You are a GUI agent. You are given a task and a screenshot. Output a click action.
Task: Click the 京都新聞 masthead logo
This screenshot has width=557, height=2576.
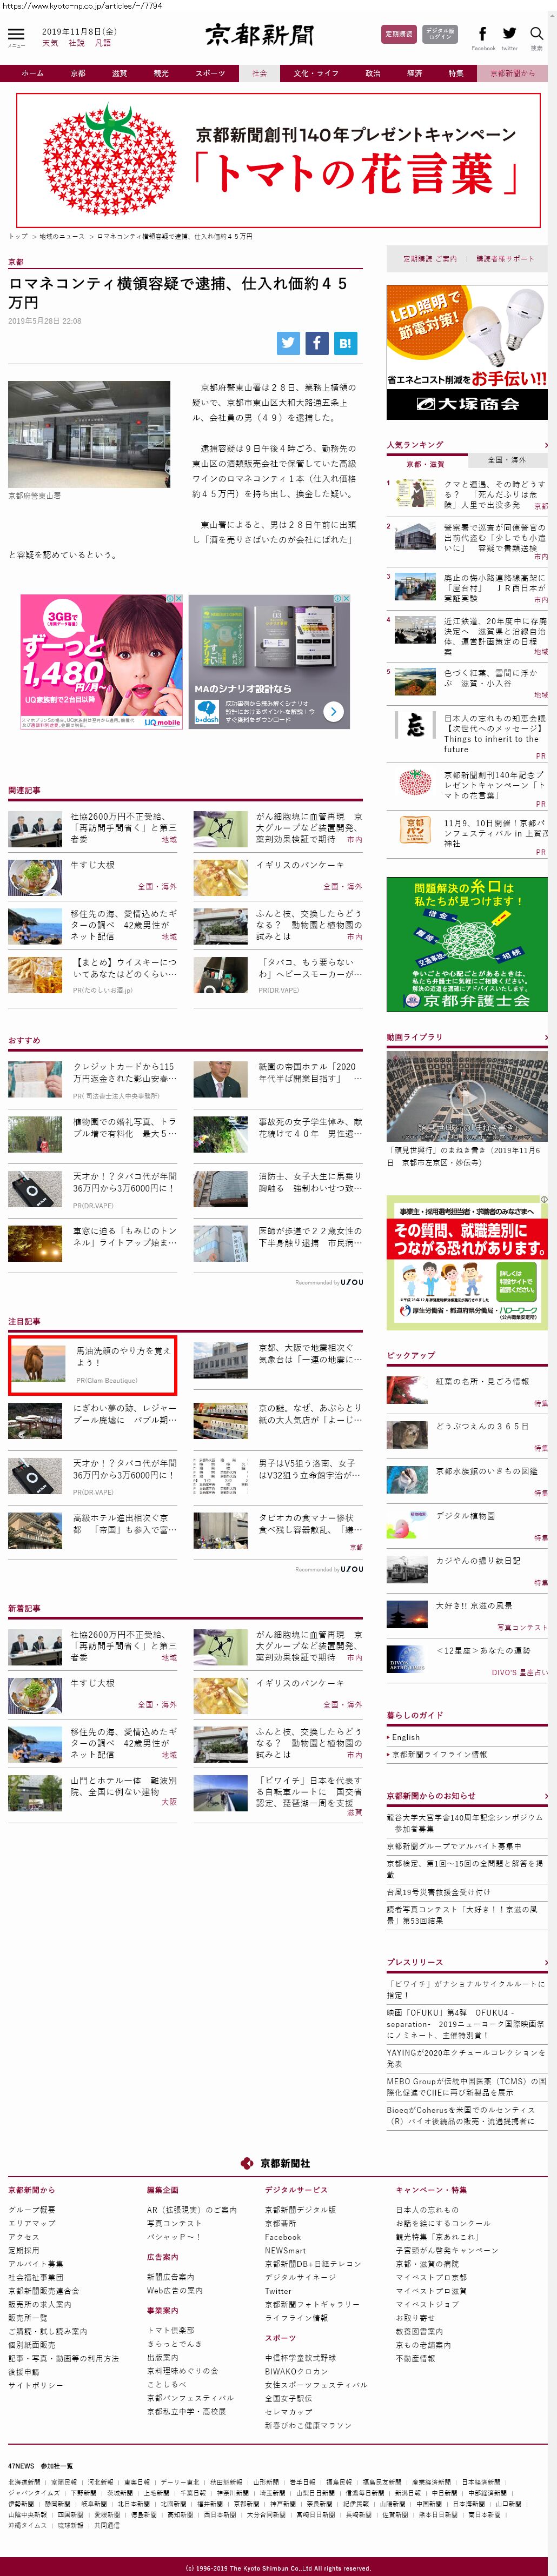pos(260,35)
